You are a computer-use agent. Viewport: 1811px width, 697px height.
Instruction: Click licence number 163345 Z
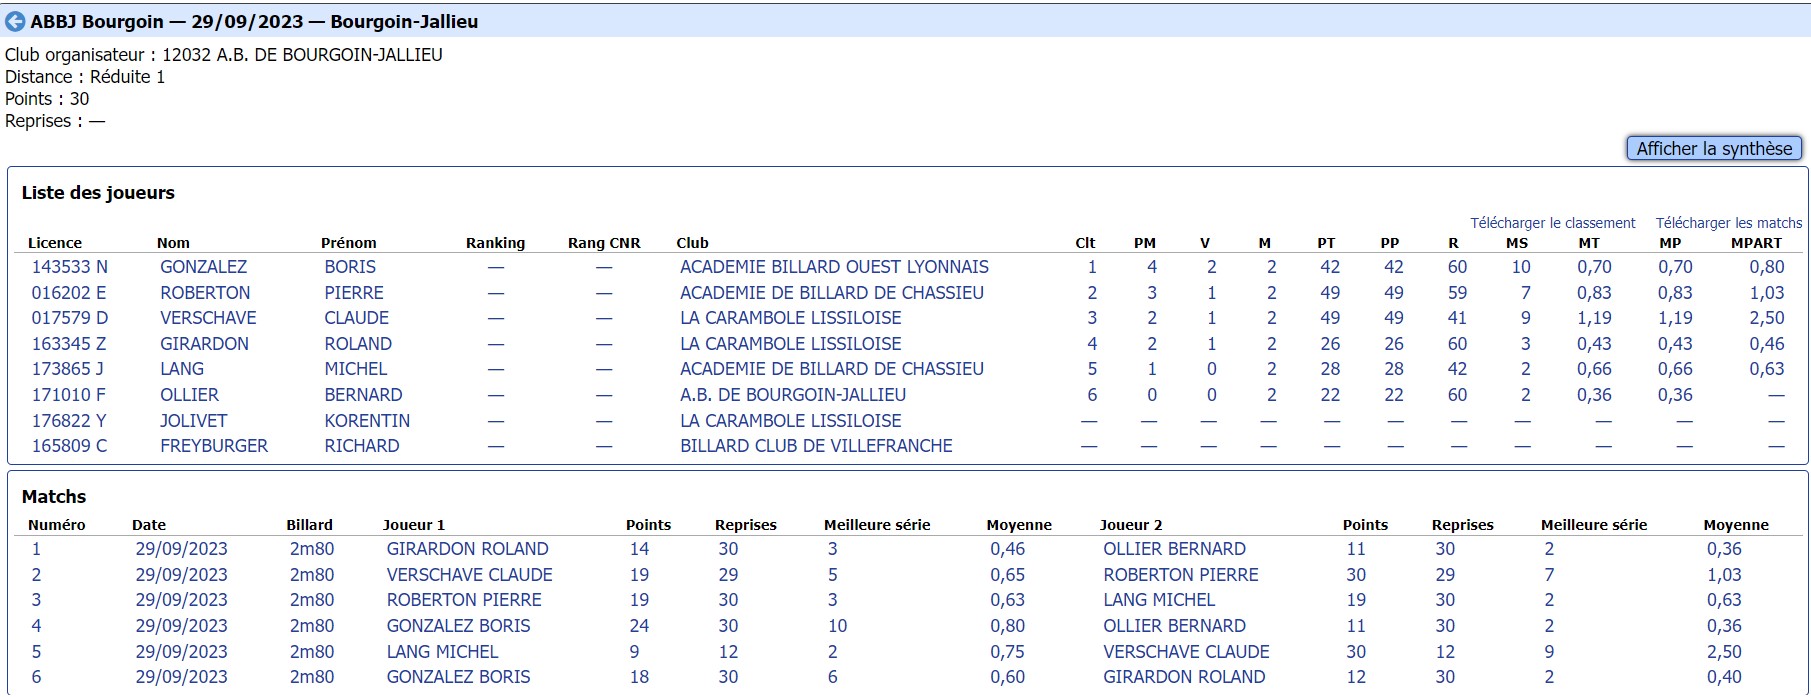click(x=68, y=344)
